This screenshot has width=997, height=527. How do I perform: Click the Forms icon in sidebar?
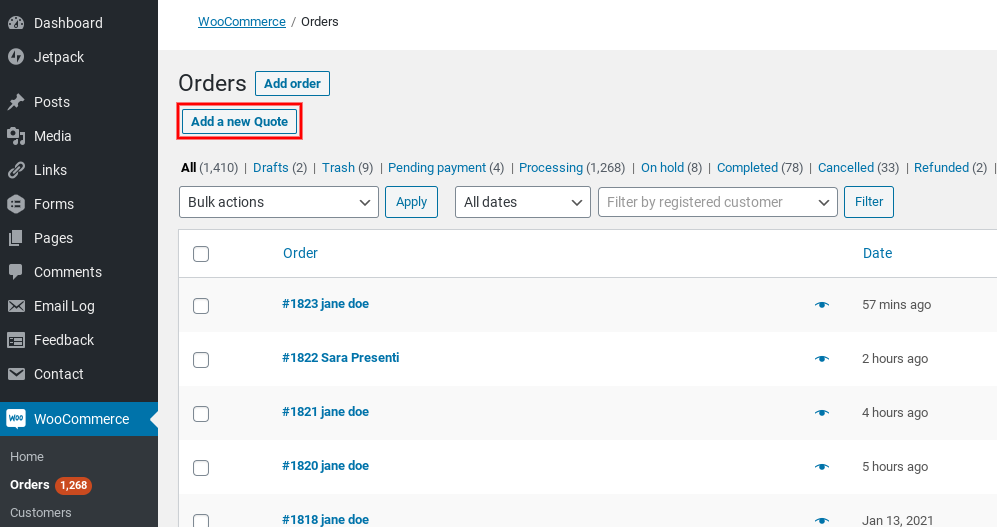pos(16,204)
